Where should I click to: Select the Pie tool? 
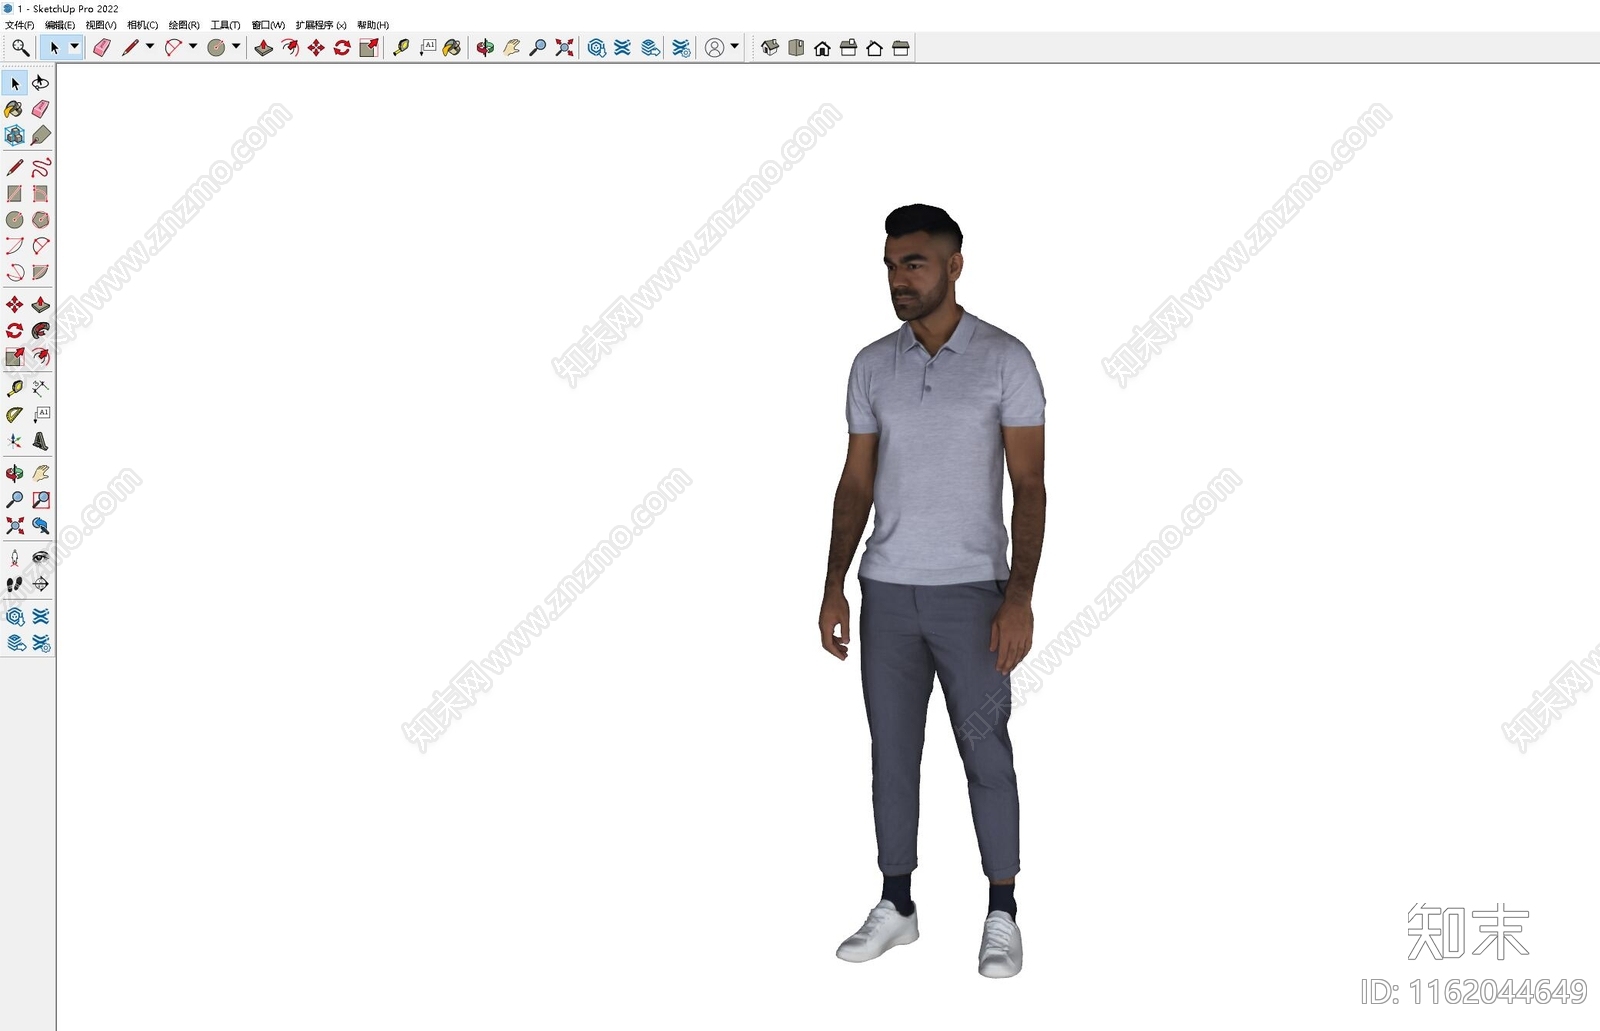[x=41, y=271]
